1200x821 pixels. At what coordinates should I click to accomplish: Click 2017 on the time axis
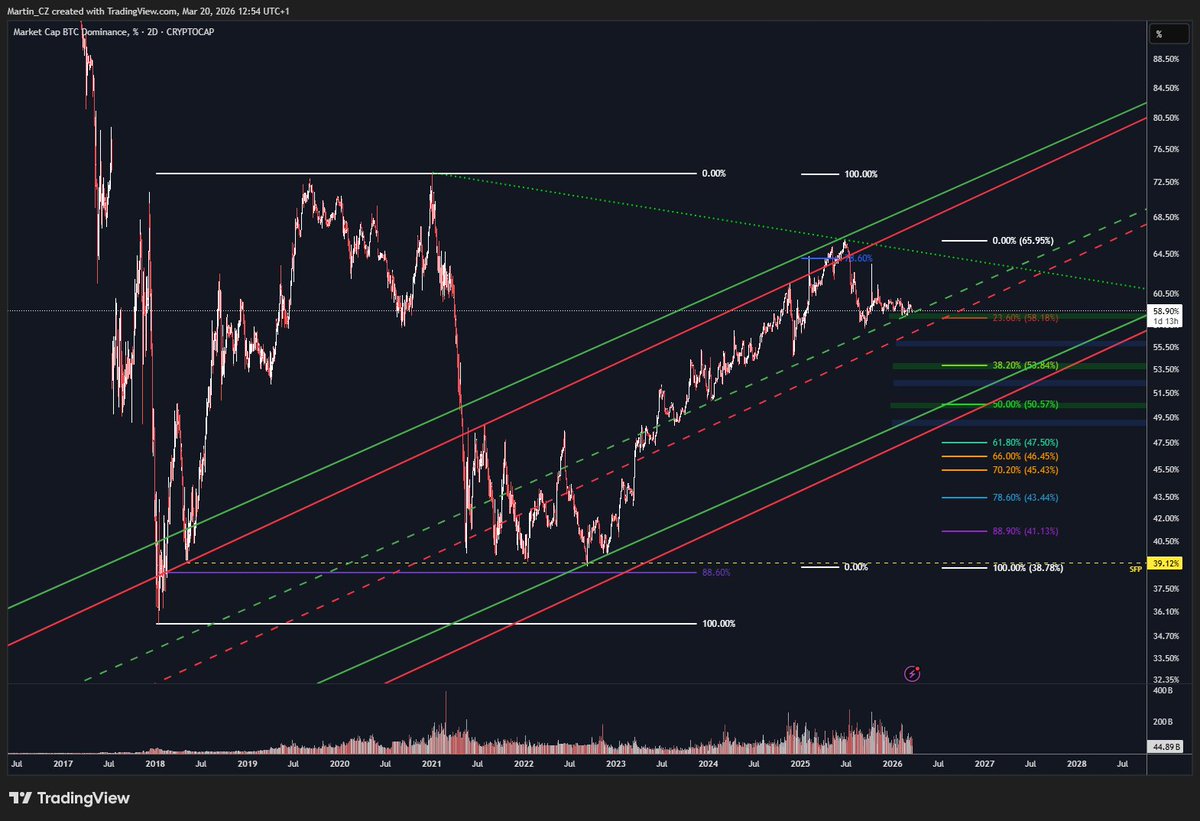coord(63,763)
